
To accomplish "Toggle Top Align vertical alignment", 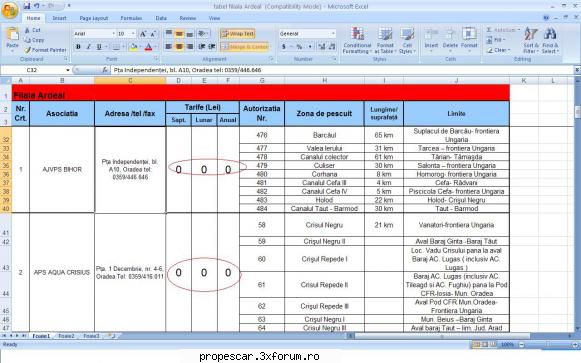I will coord(169,34).
